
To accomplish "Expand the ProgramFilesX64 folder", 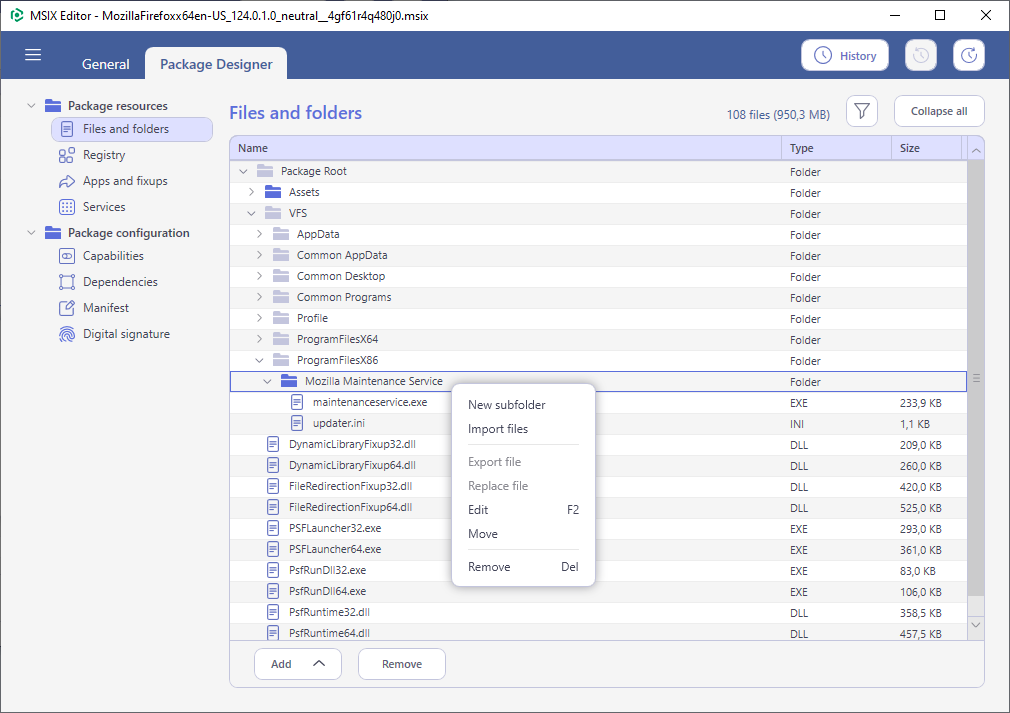I will [259, 339].
